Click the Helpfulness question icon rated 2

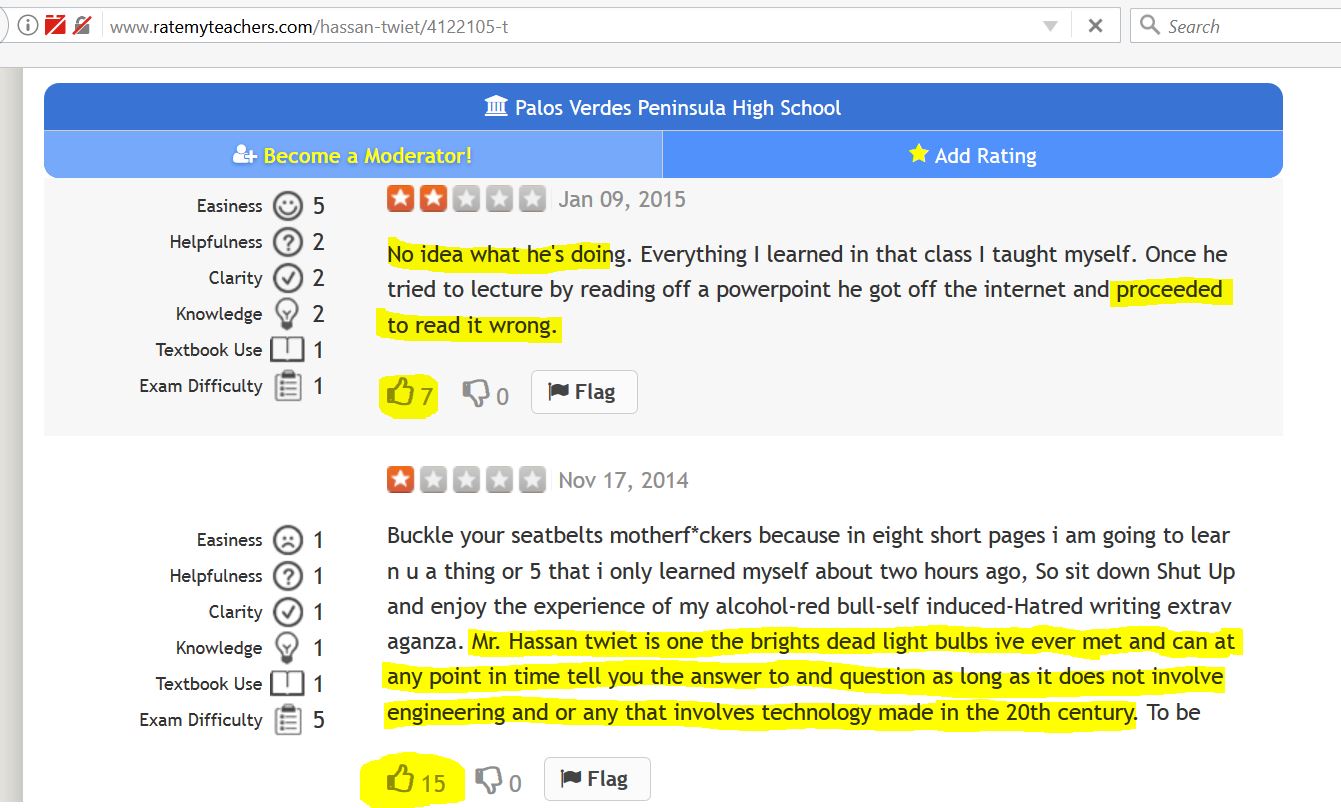click(x=288, y=242)
